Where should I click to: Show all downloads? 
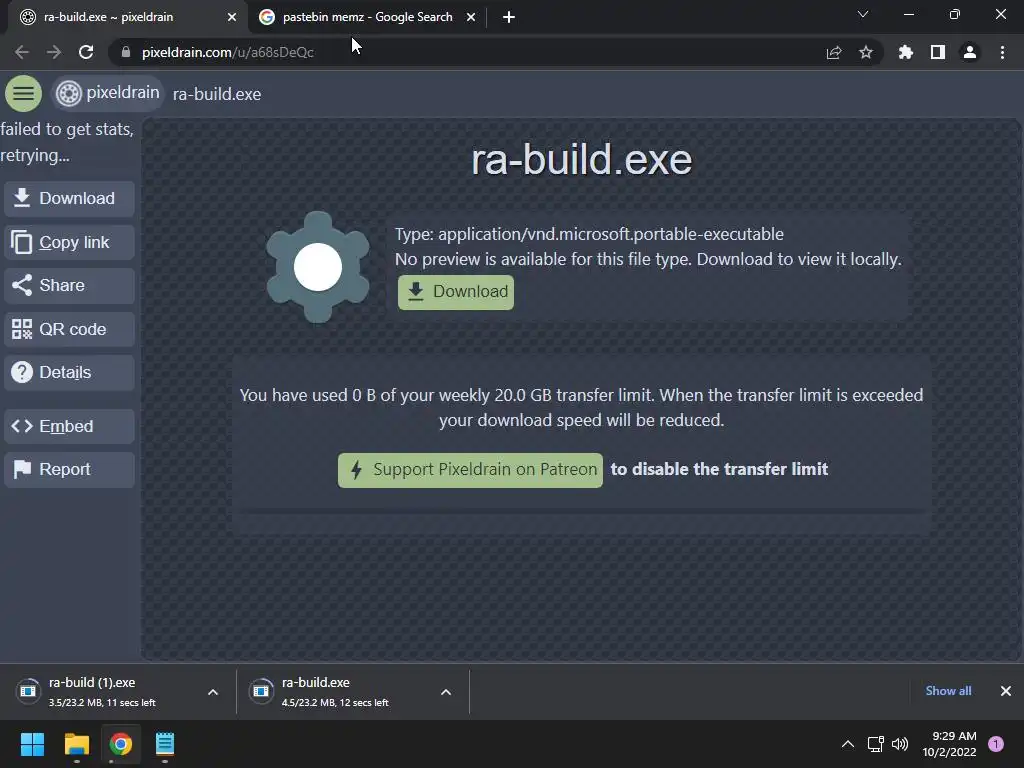point(948,691)
